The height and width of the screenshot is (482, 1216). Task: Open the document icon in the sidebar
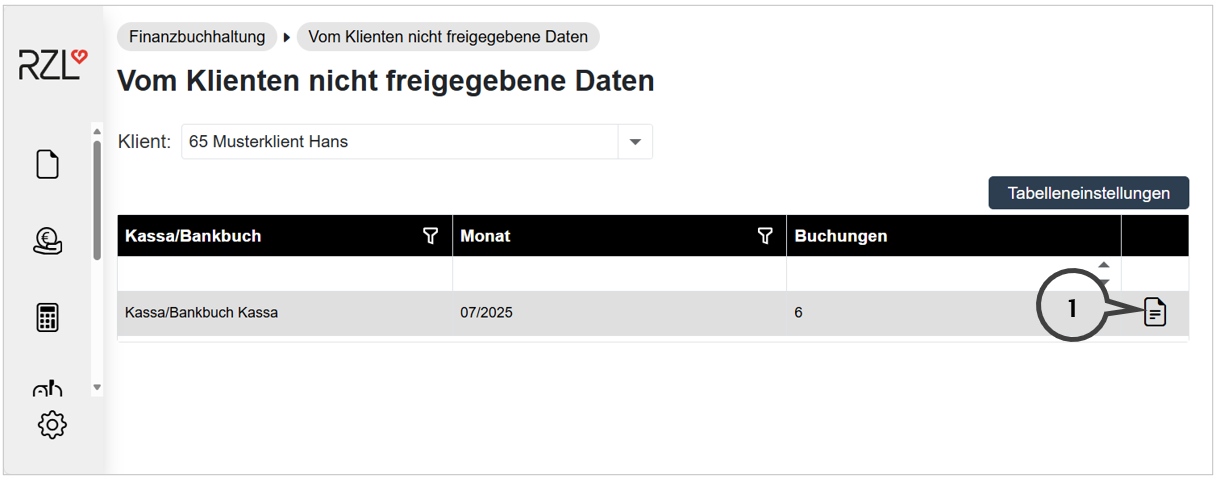point(47,164)
